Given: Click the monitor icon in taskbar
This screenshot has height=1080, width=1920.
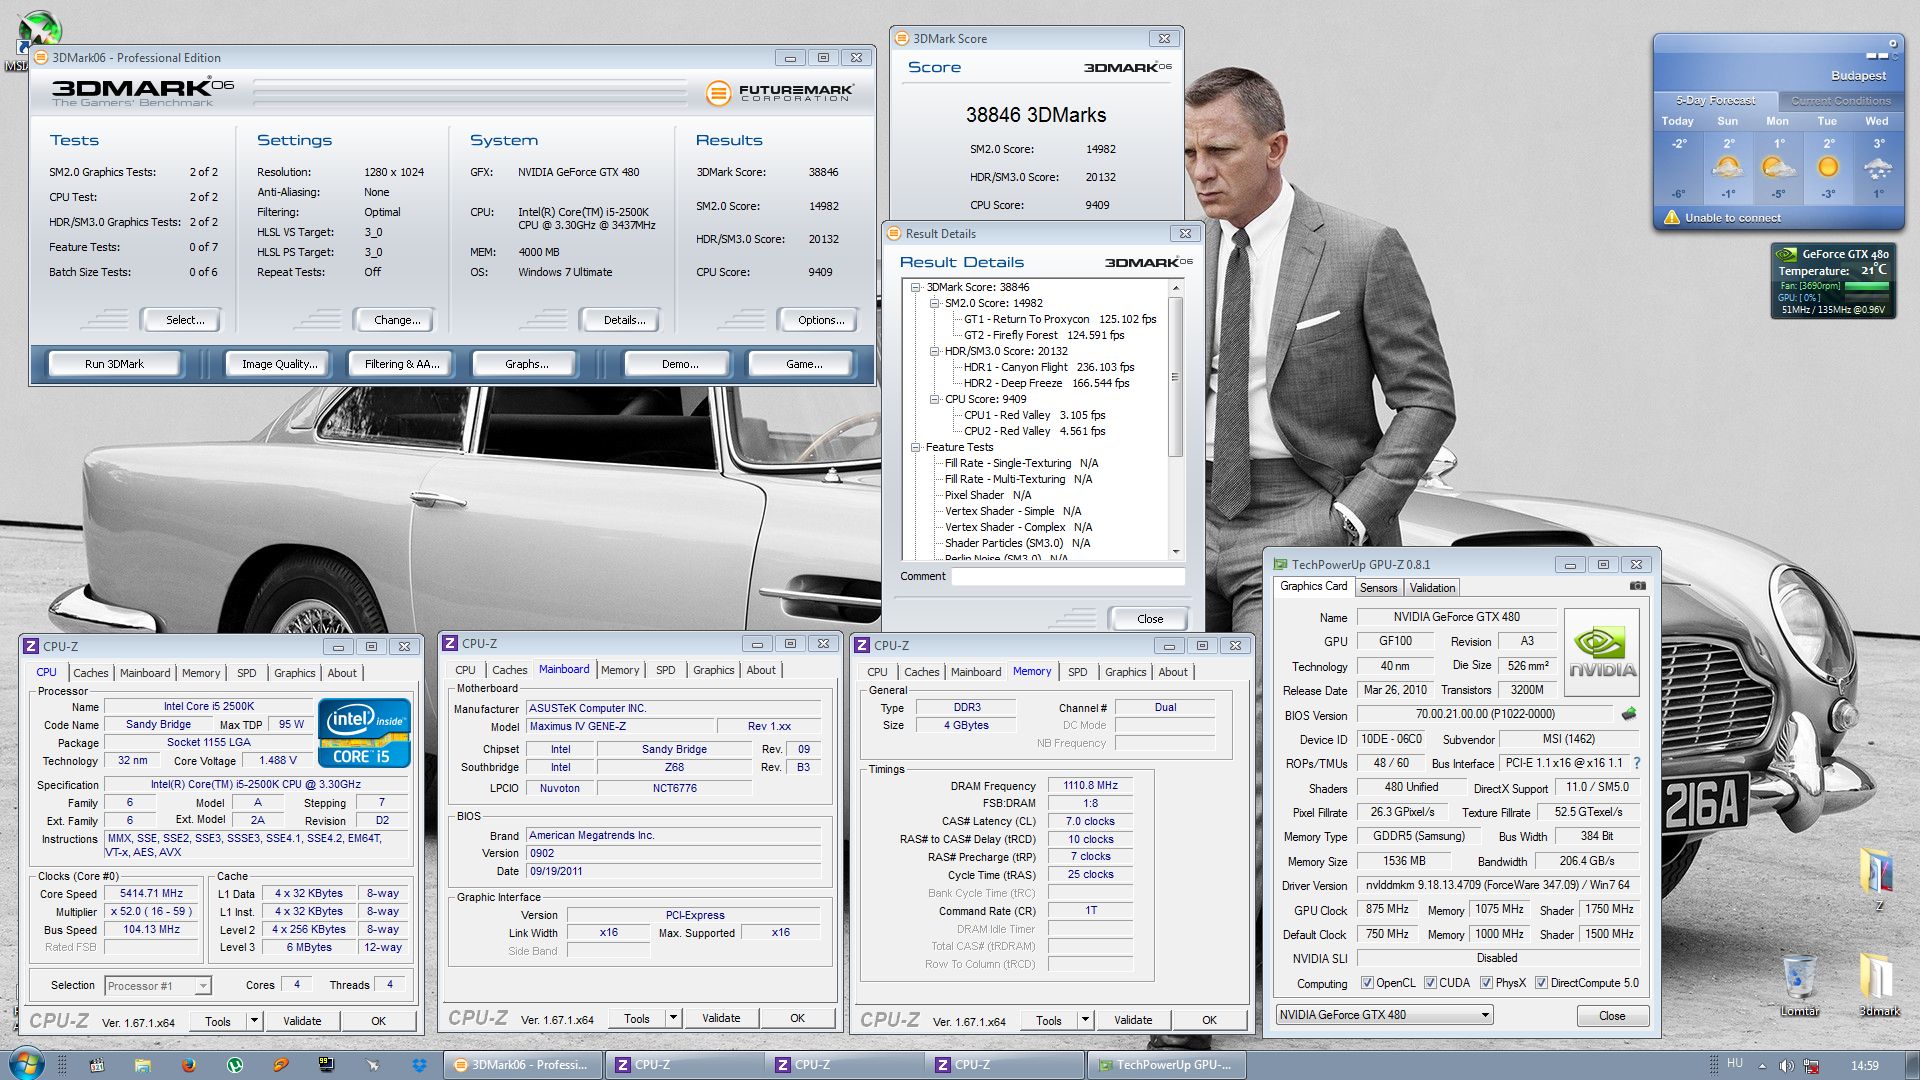Looking at the screenshot, I should pyautogui.click(x=327, y=1065).
